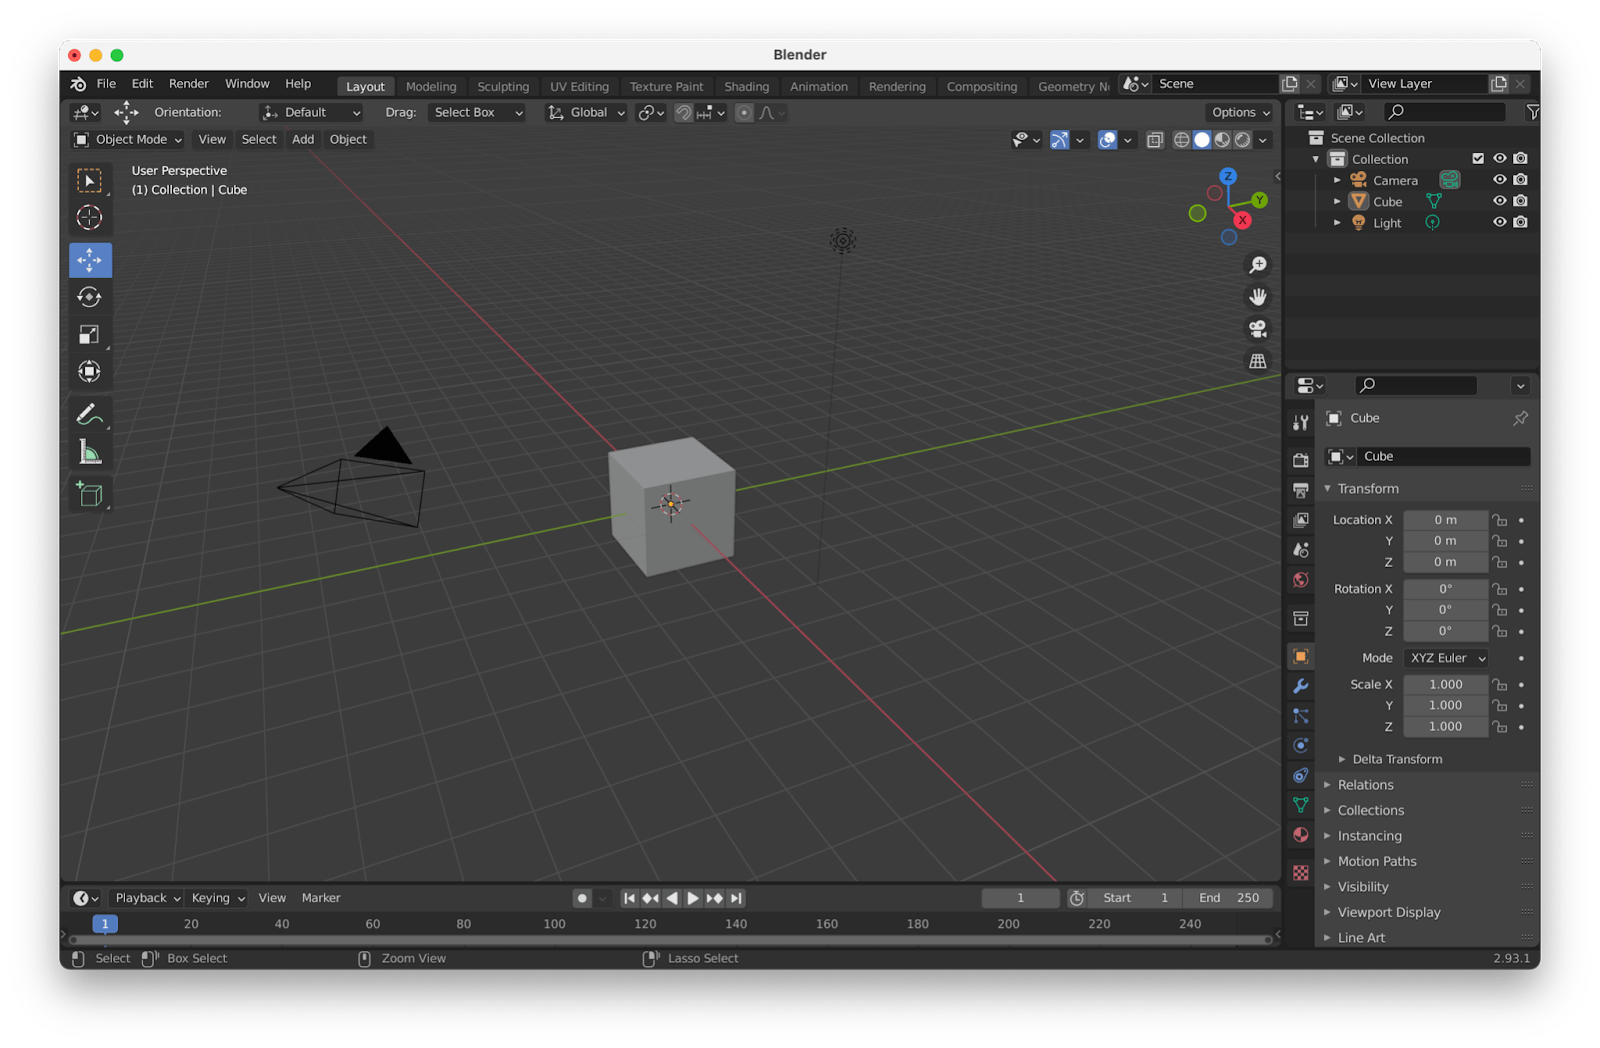Viewport: 1600px width, 1048px height.
Task: Expand the Relations panel
Action: [1364, 785]
